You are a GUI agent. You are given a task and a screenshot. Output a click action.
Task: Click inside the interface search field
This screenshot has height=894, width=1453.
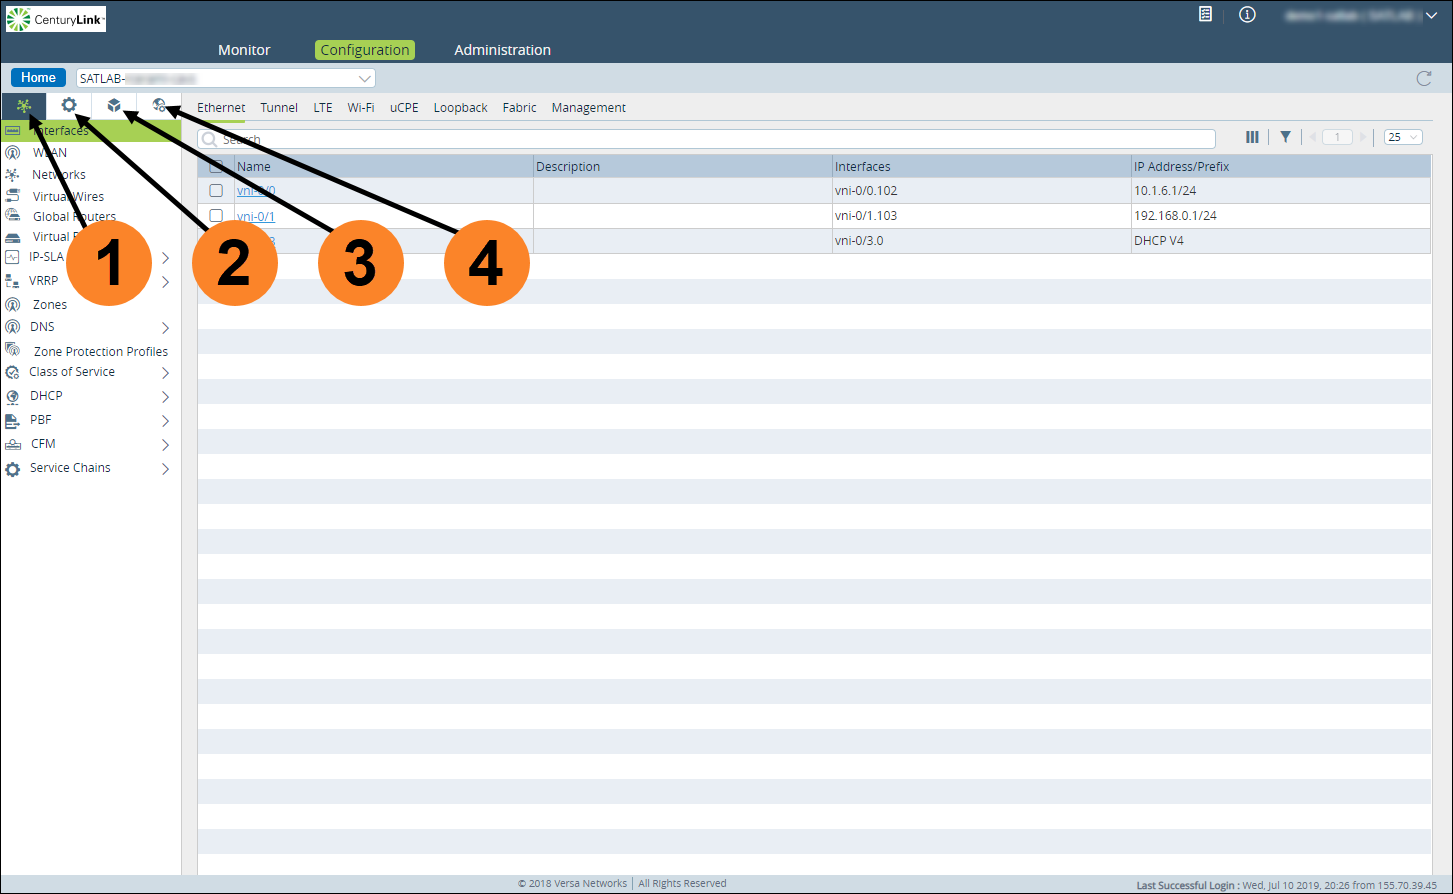(700, 138)
